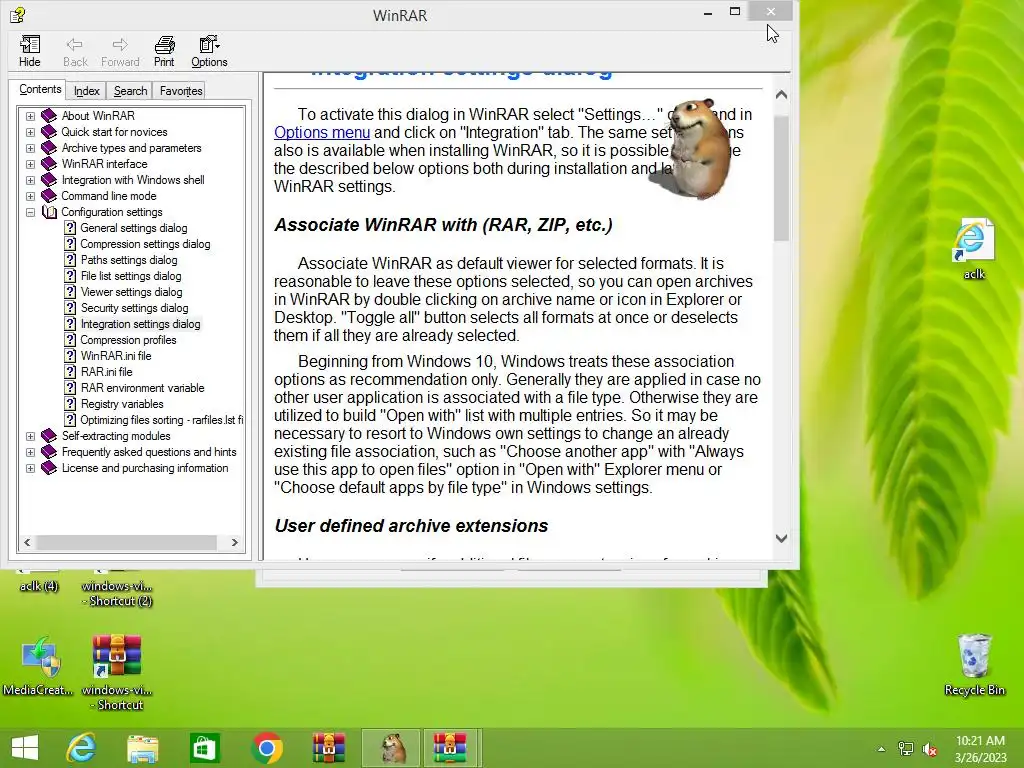Switch to the Index tab
Viewport: 1024px width, 768px height.
click(86, 91)
